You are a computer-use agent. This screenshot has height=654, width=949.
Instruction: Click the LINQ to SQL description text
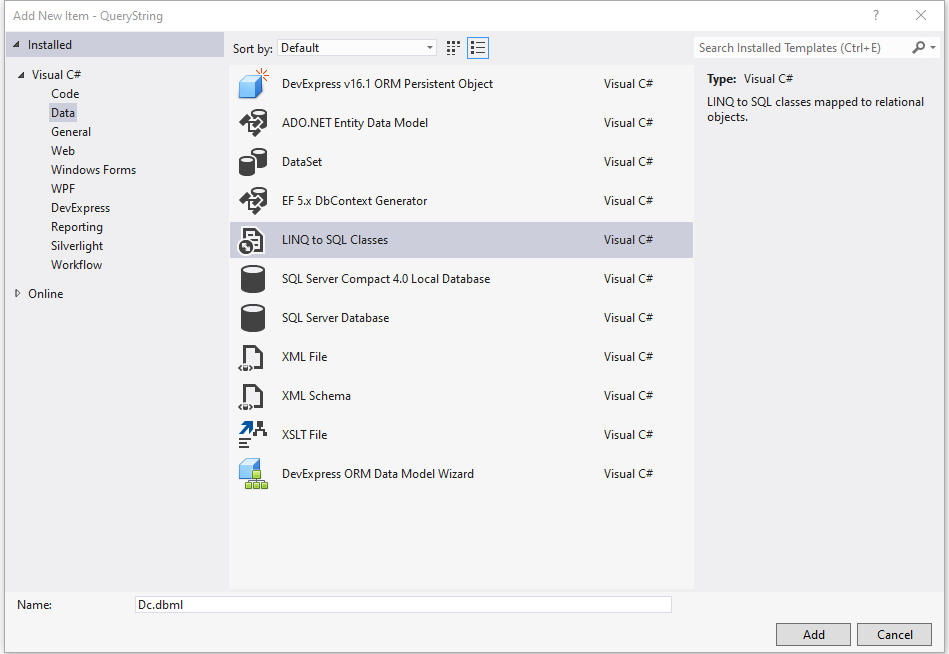click(815, 110)
